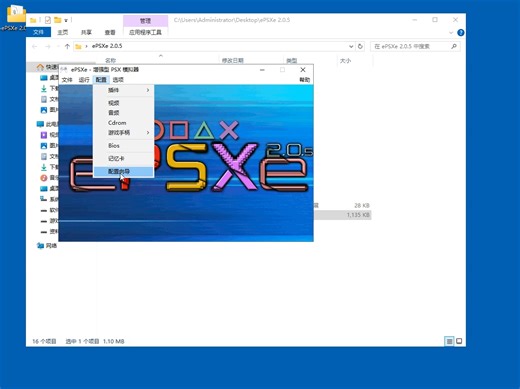520x389 pixels.
Task: Sort by the 大小 column header
Action: (345, 60)
